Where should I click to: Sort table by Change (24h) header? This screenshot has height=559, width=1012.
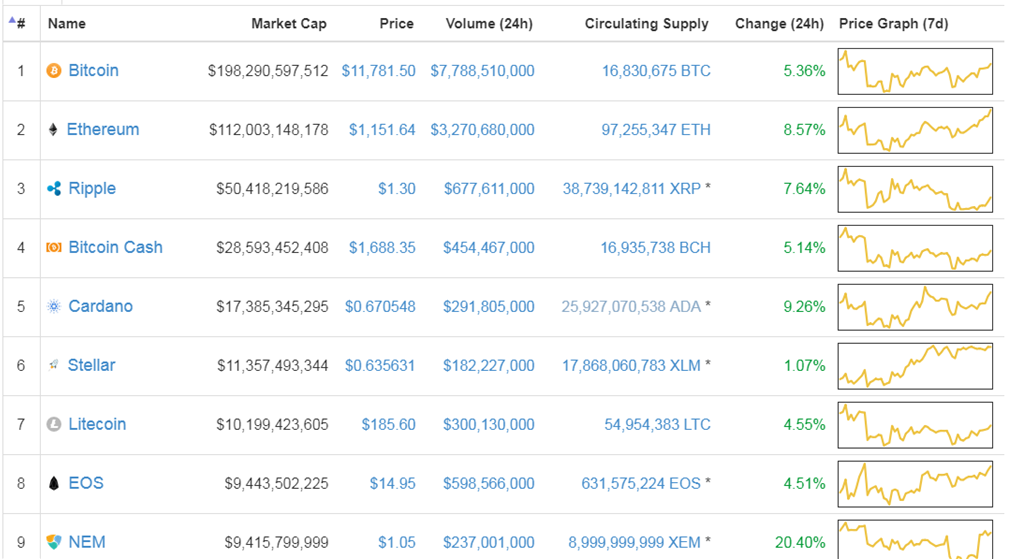tap(779, 24)
